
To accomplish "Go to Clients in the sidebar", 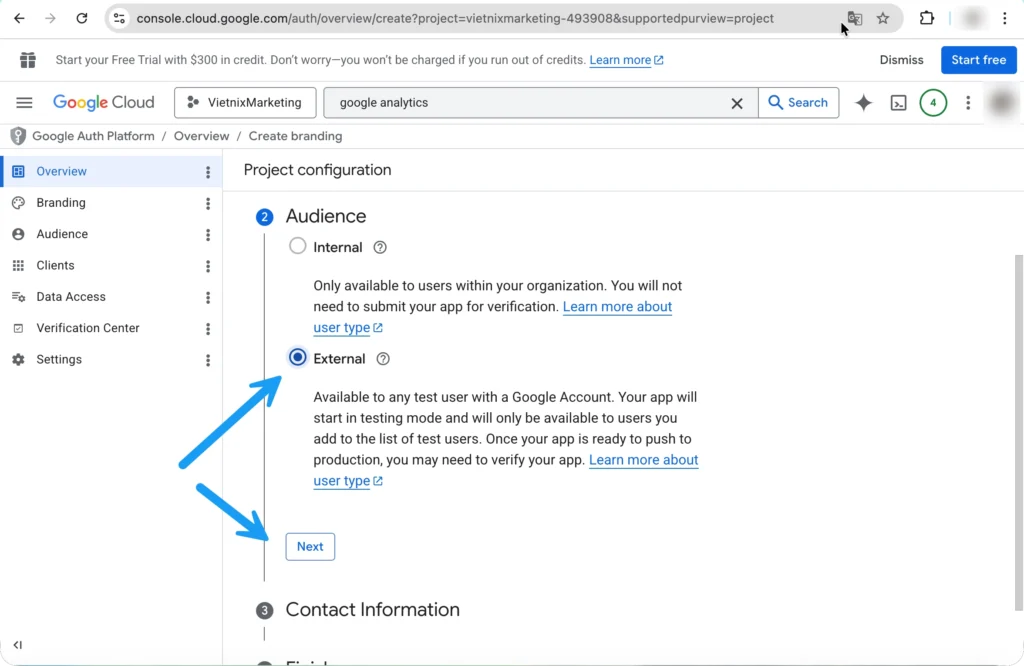I will (55, 266).
